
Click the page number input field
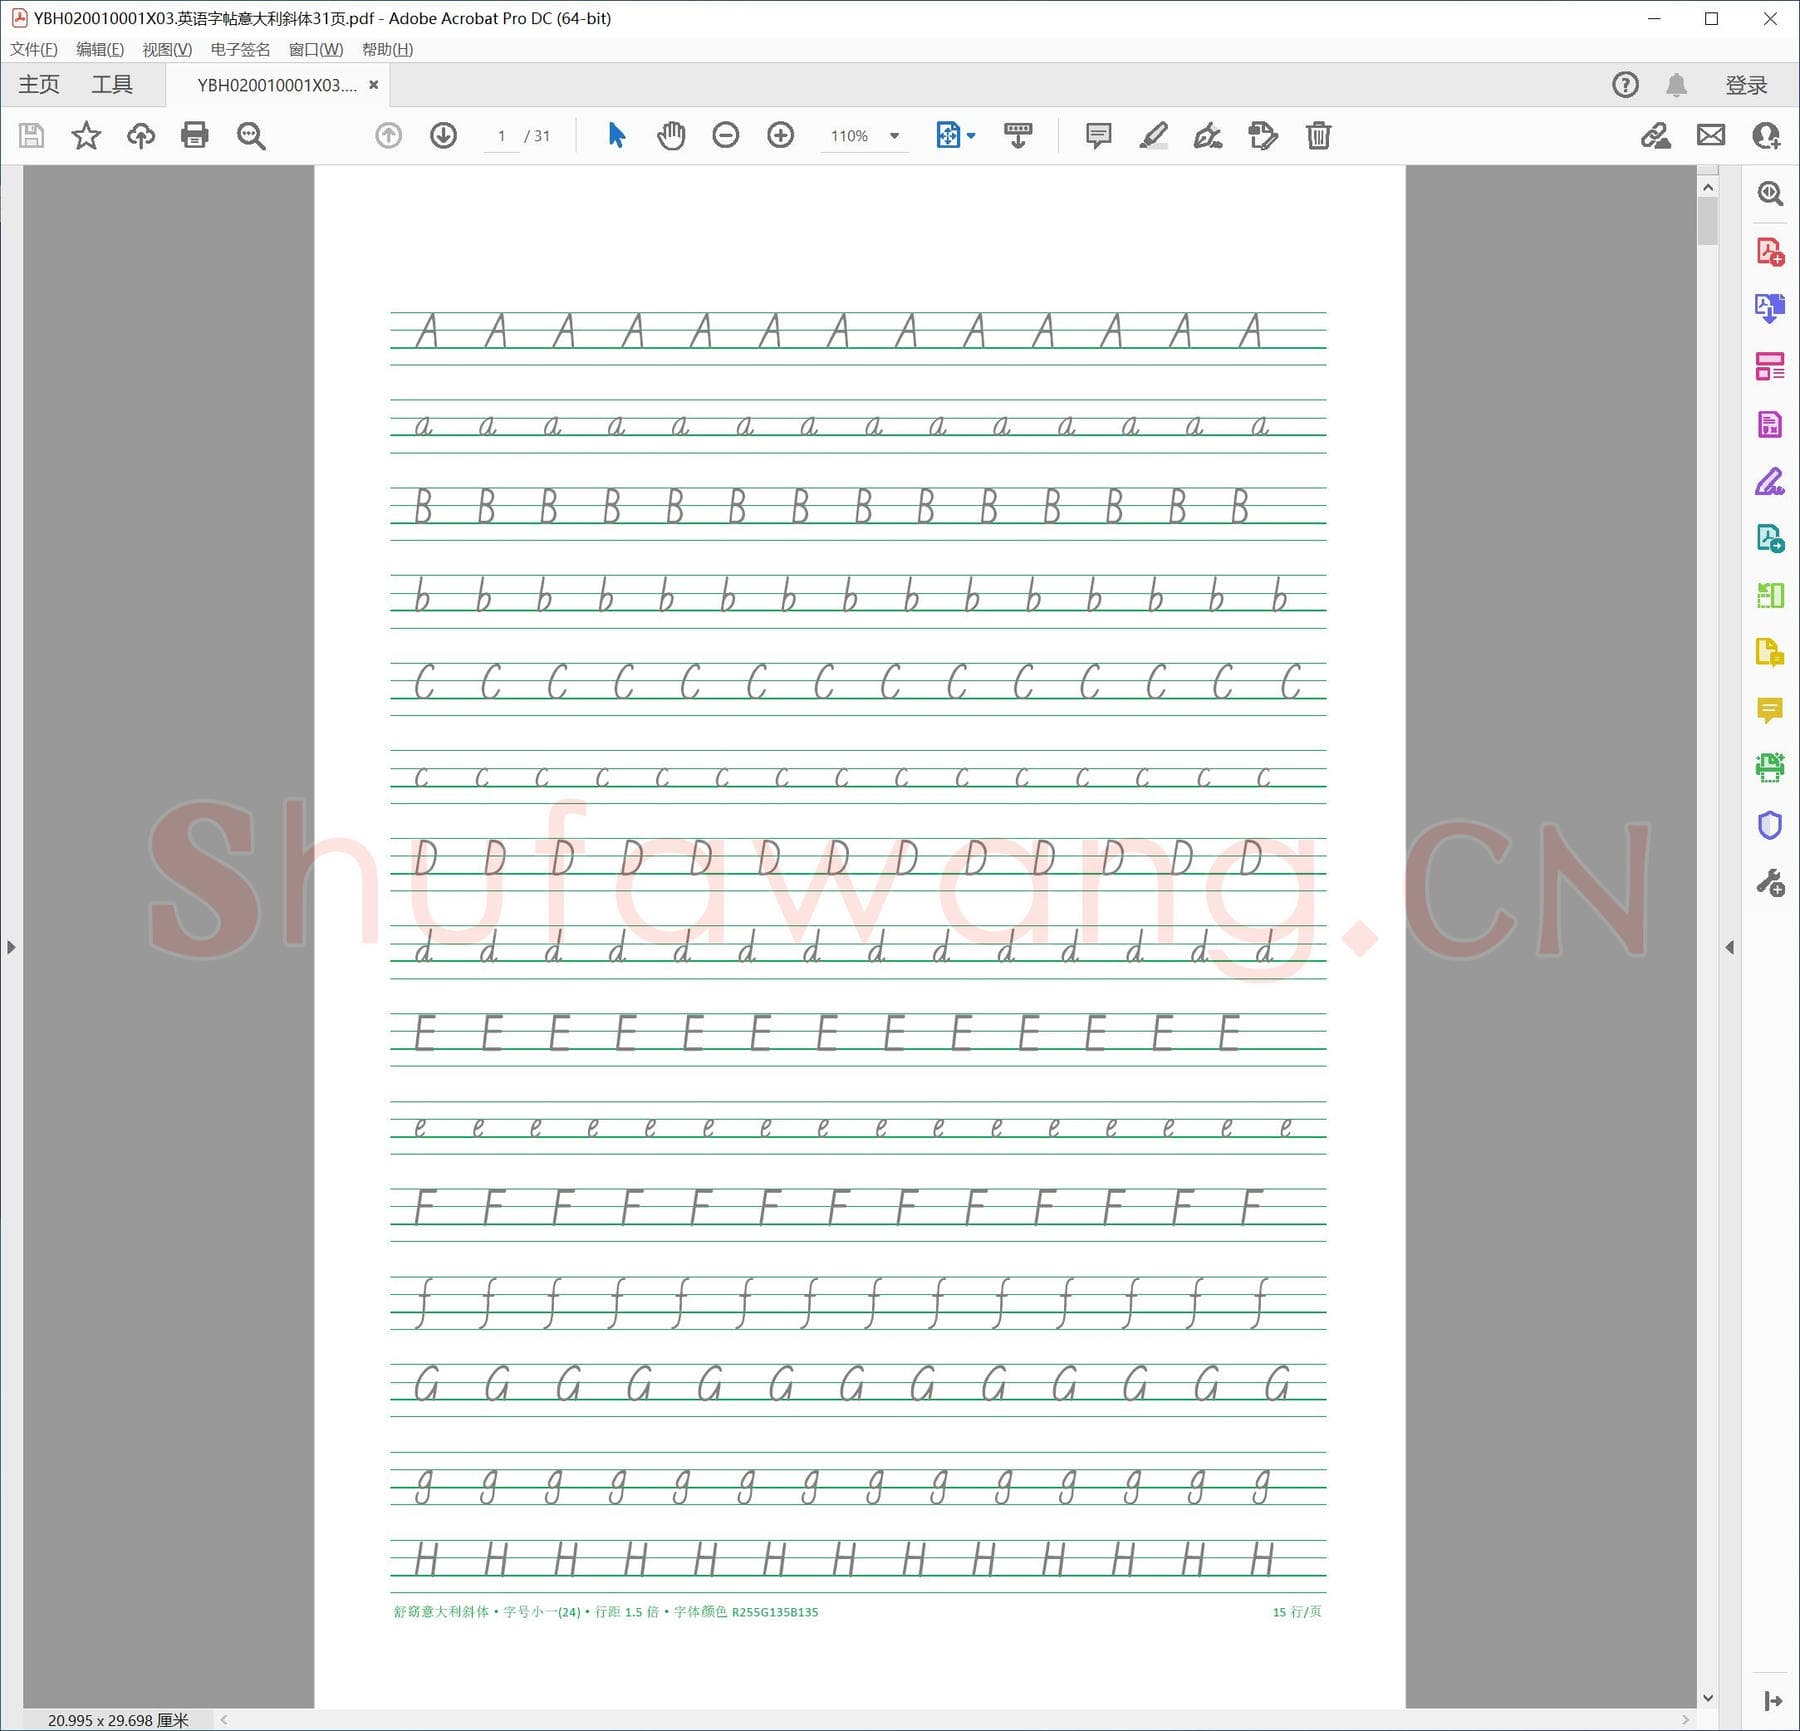[x=502, y=136]
